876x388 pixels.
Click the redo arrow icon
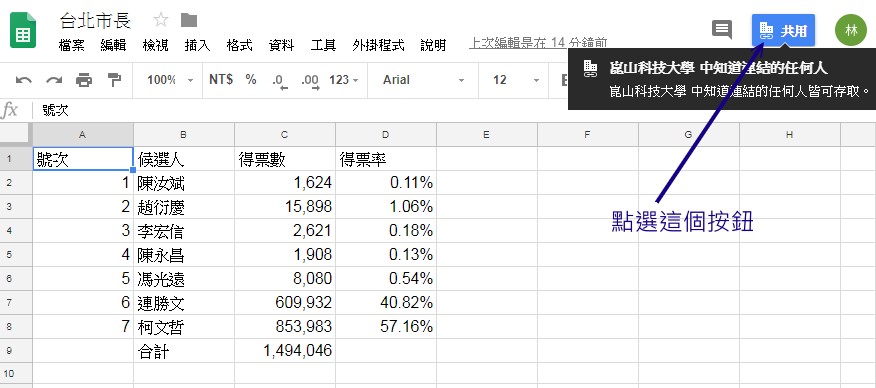[54, 80]
